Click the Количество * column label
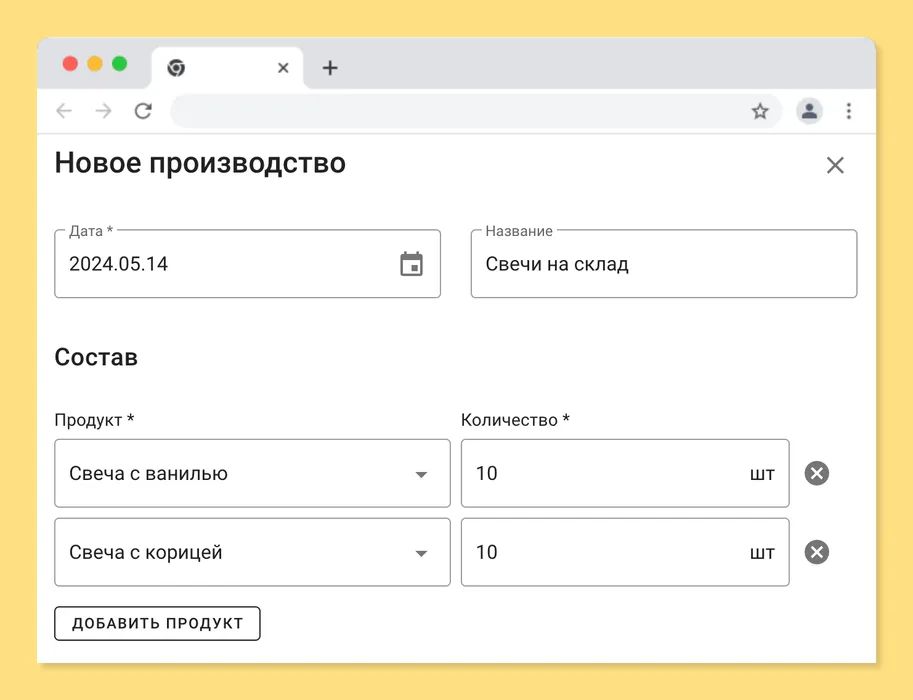This screenshot has height=700, width=913. pos(515,420)
